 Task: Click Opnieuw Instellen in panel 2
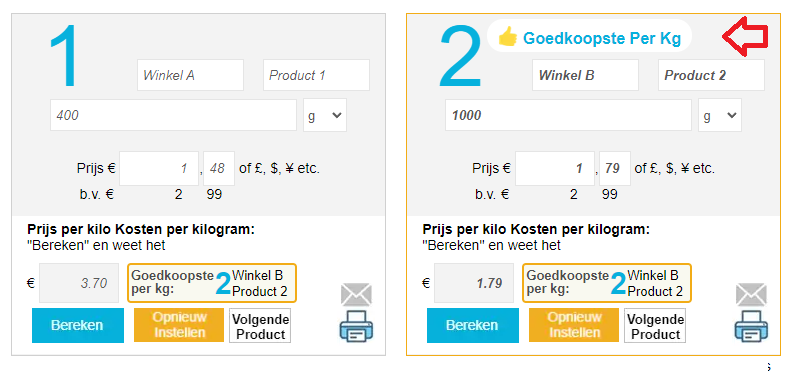pyautogui.click(x=574, y=325)
